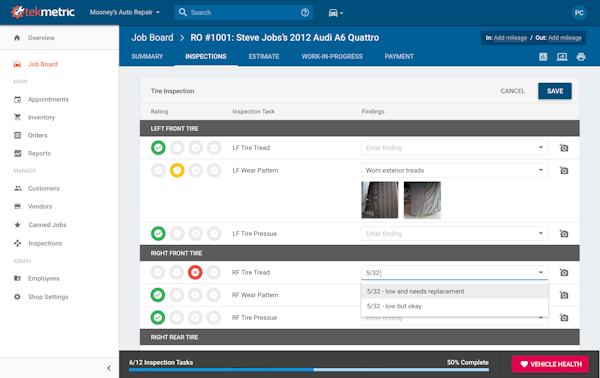Click the Job Board car icon
600x378 pixels.
pos(17,64)
